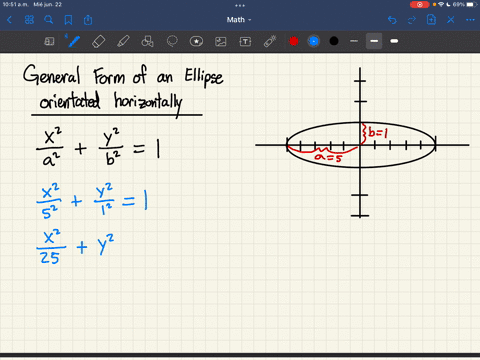This screenshot has width=480, height=360.
Task: Tap the three-dot multitasking handle
Action: point(240,5)
